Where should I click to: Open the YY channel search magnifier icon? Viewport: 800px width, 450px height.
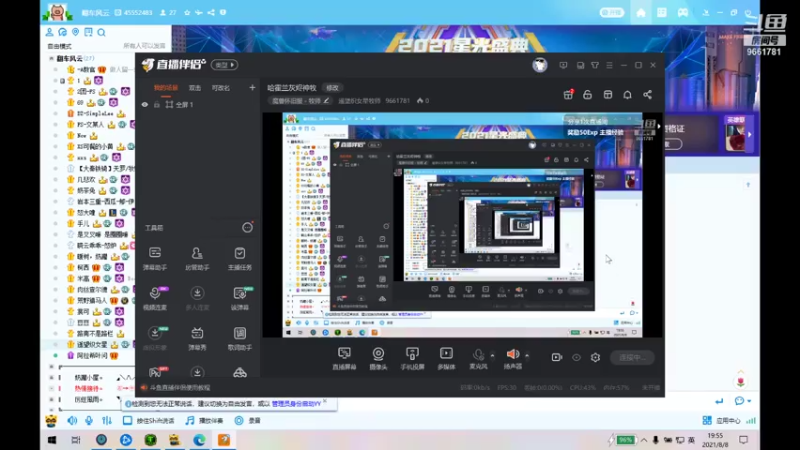[x=102, y=33]
